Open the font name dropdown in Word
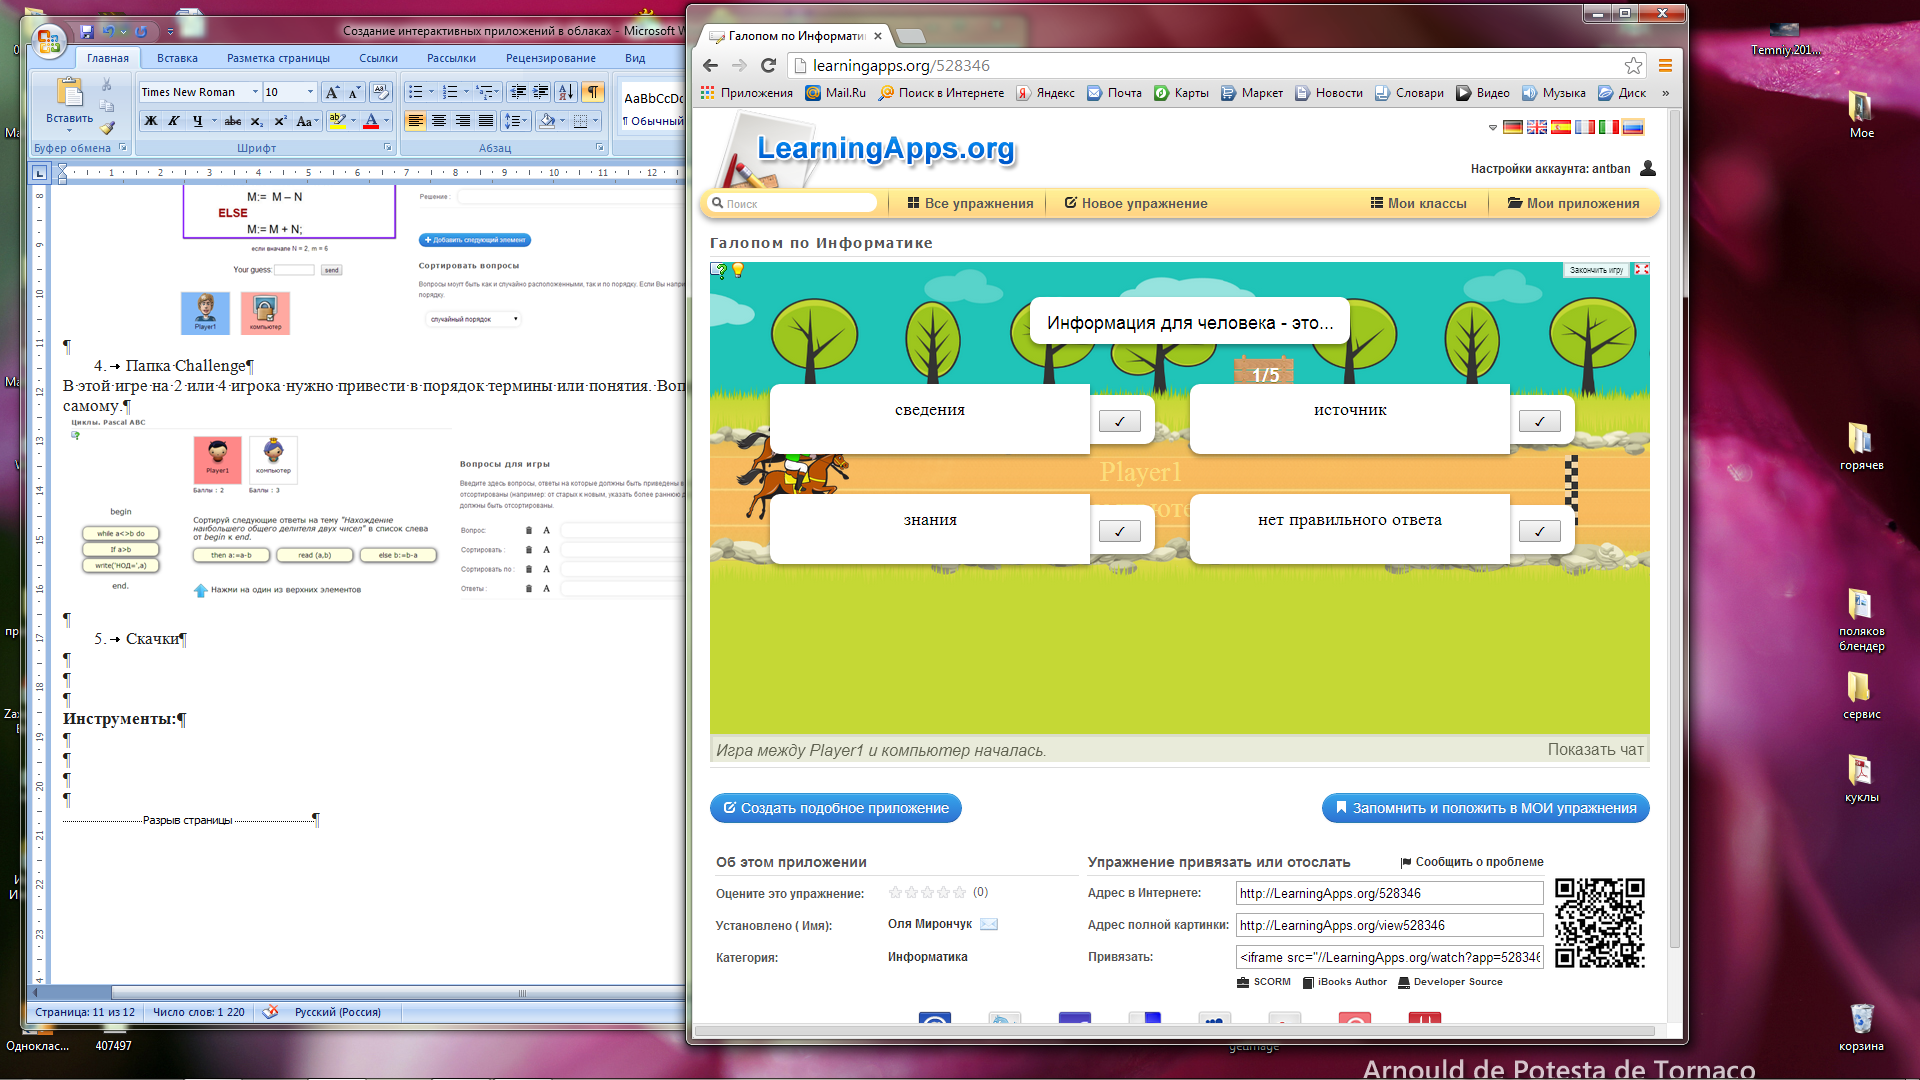This screenshot has height=1080, width=1920. pyautogui.click(x=255, y=92)
